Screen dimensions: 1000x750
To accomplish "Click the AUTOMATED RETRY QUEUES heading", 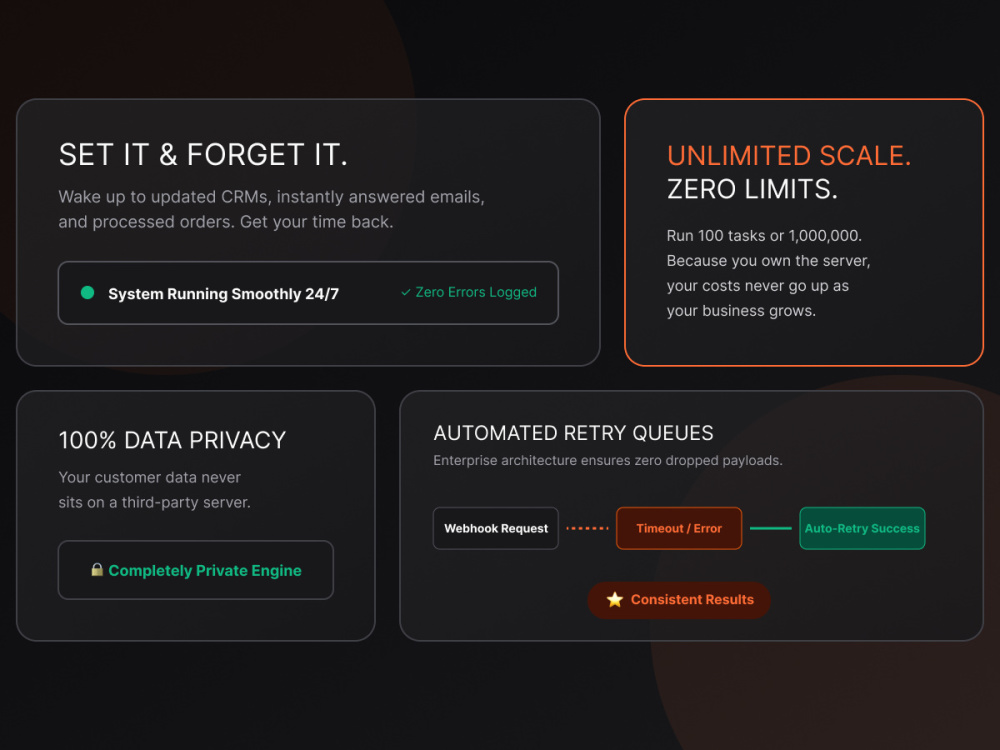I will coord(573,433).
